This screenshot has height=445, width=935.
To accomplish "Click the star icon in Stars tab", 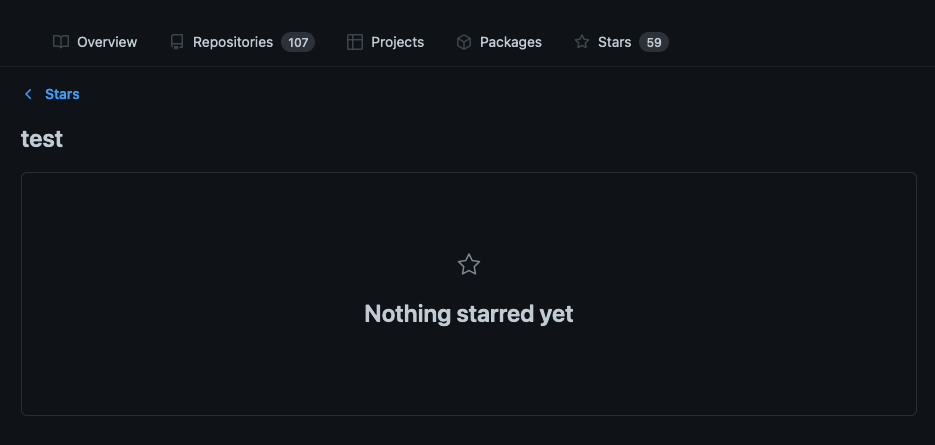I will [582, 42].
